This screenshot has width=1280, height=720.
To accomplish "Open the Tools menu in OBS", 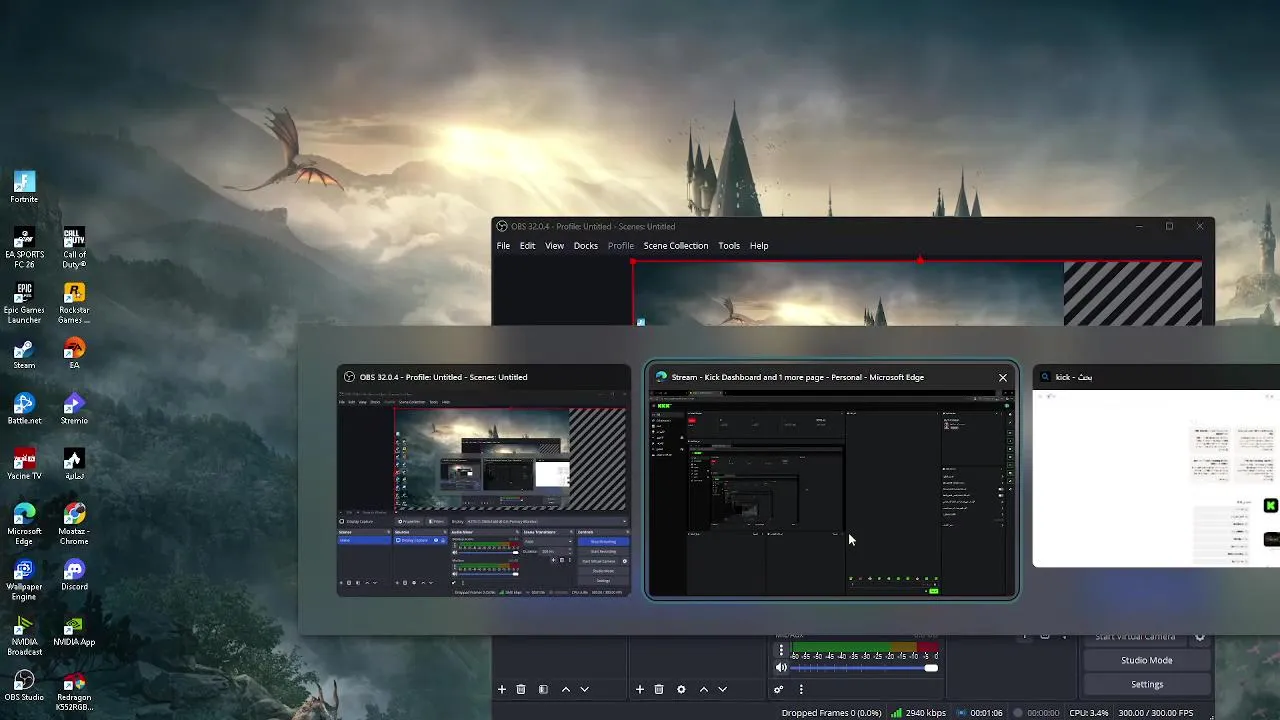I will tap(729, 246).
